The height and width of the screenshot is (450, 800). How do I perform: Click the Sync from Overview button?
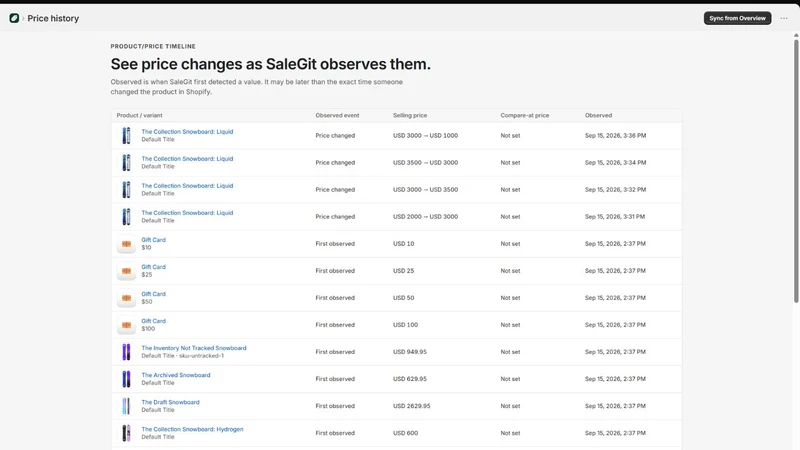(x=737, y=18)
